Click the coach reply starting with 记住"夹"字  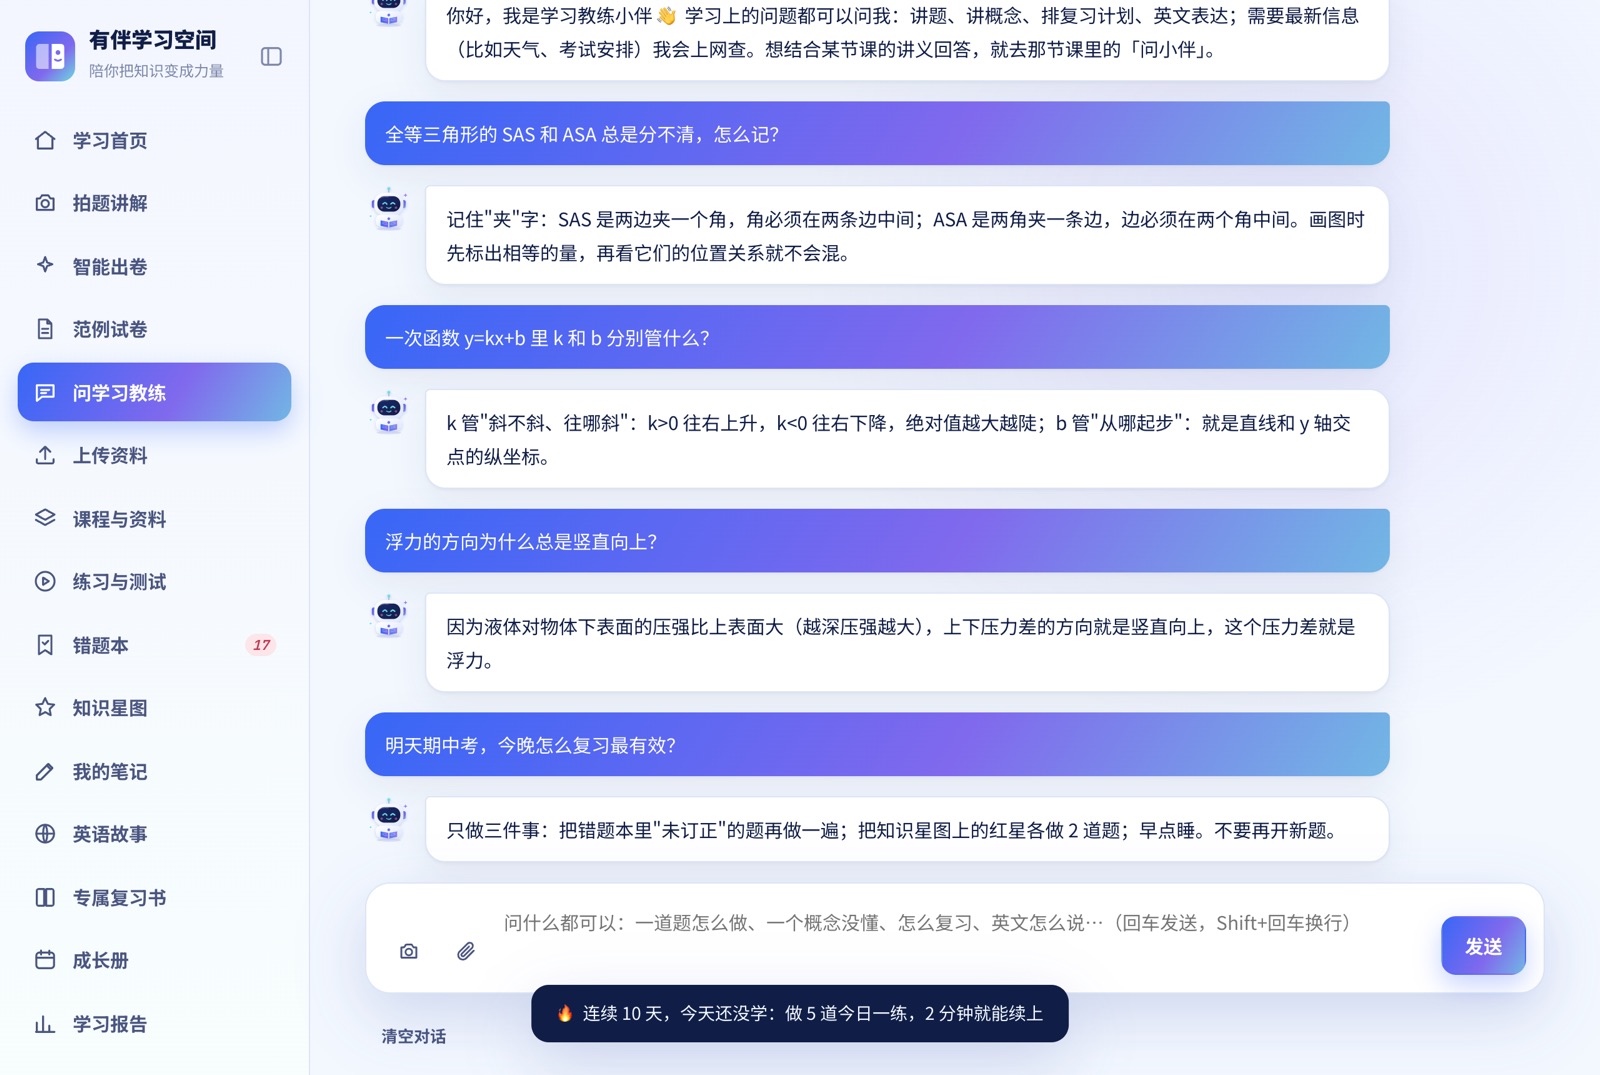point(907,235)
